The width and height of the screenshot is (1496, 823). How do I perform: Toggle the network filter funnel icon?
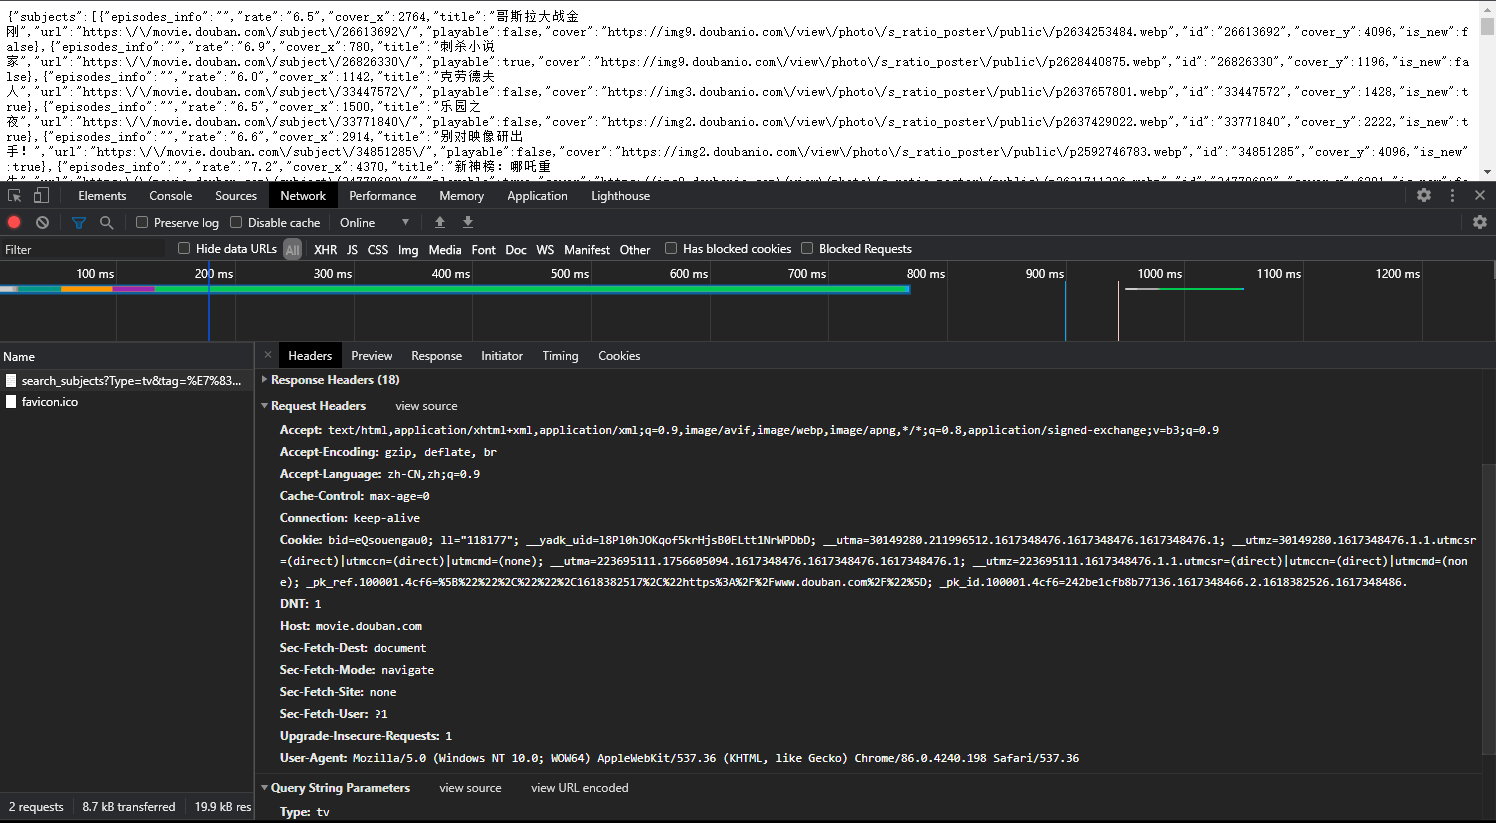point(79,222)
